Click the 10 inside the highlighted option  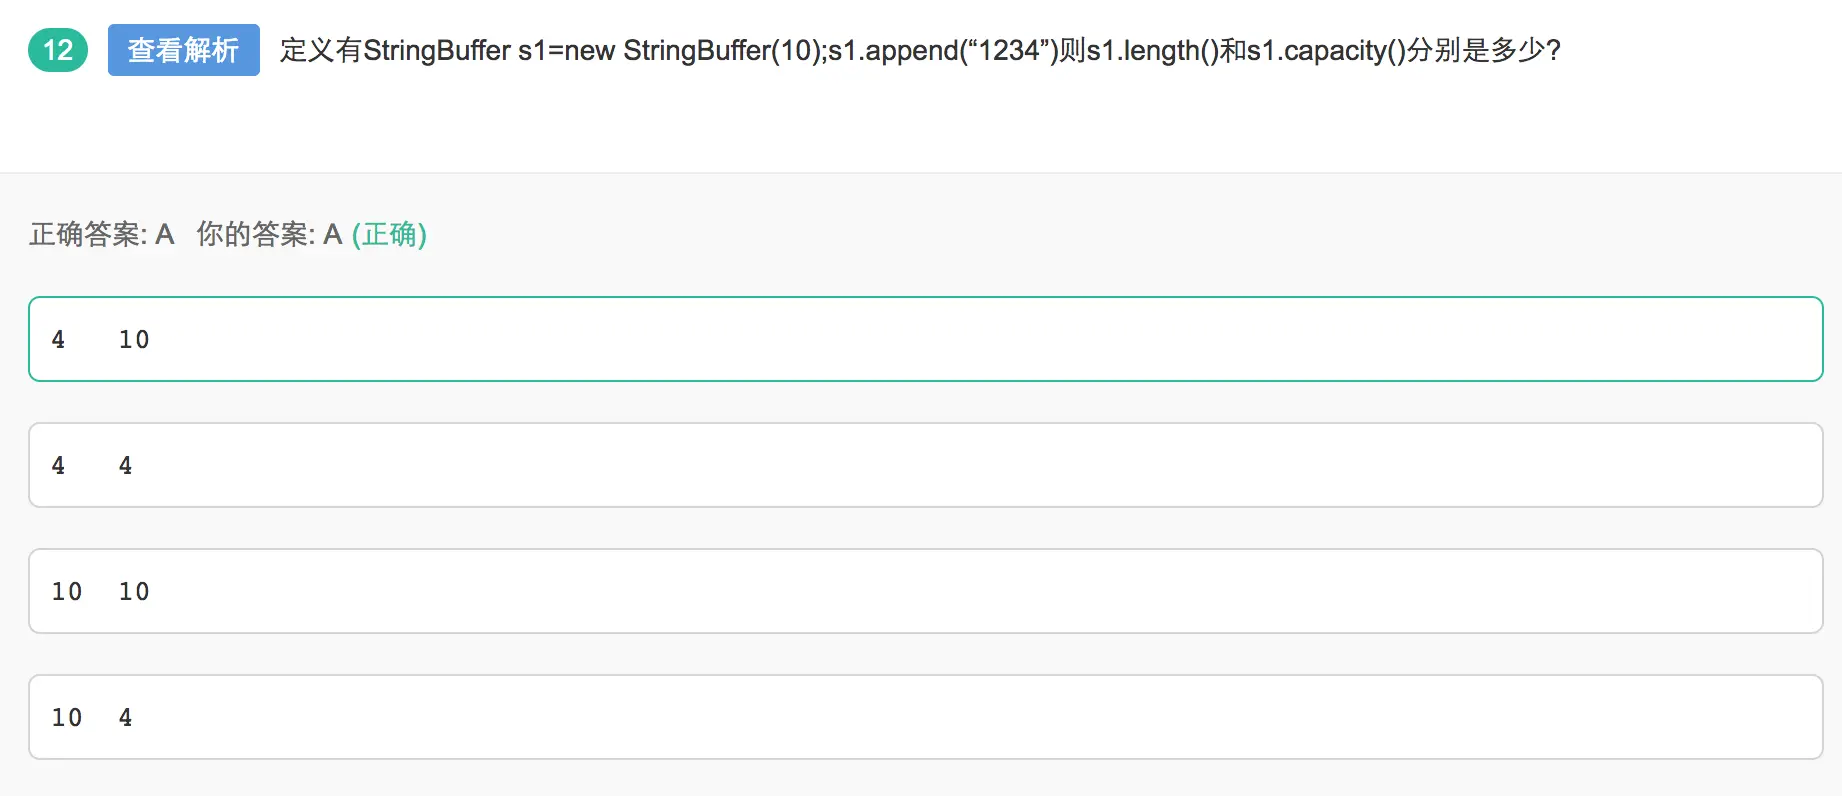tap(134, 340)
